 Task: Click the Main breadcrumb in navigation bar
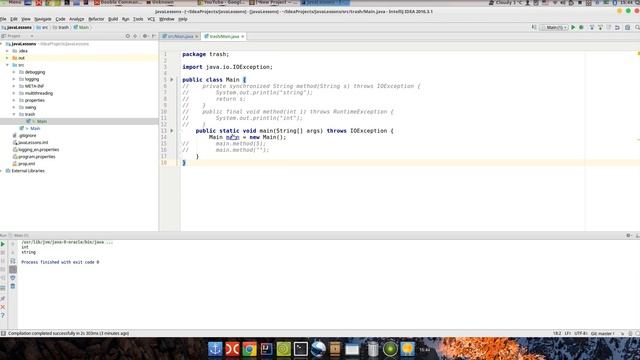coord(81,27)
